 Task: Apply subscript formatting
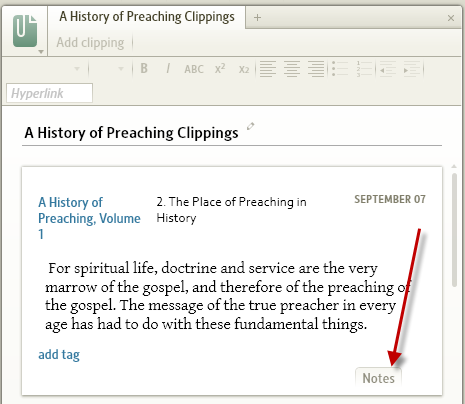tap(244, 69)
